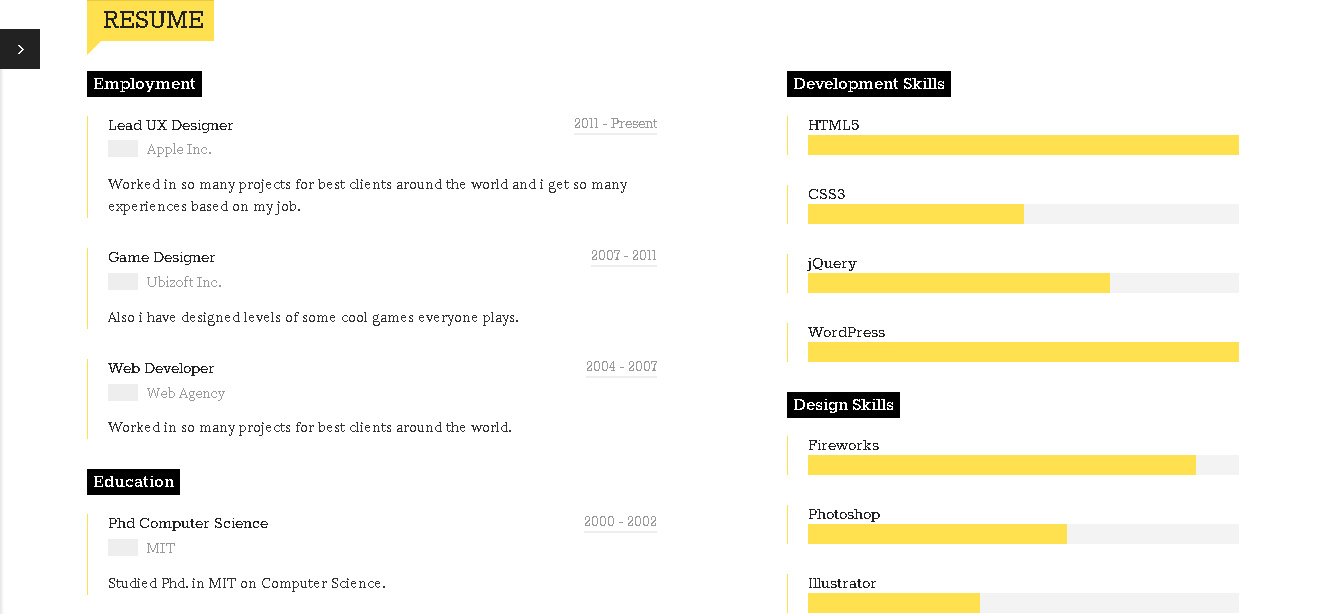Click the yellow RESUME heading badge
The image size is (1343, 614).
click(x=152, y=20)
